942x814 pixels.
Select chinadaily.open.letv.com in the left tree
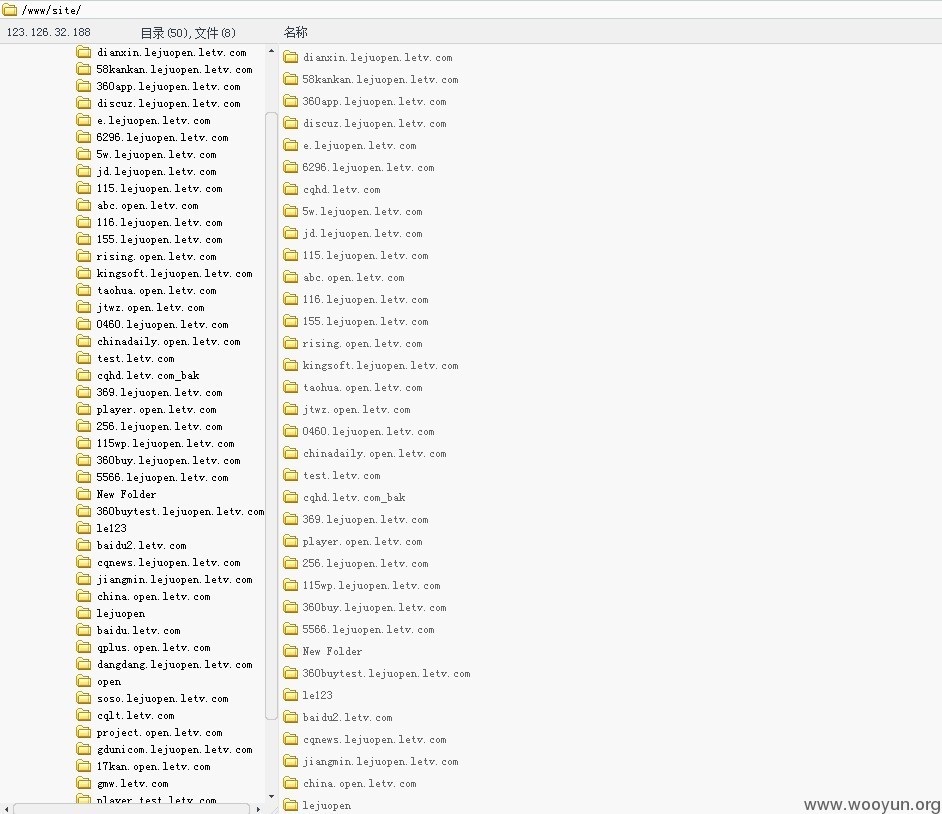point(168,341)
